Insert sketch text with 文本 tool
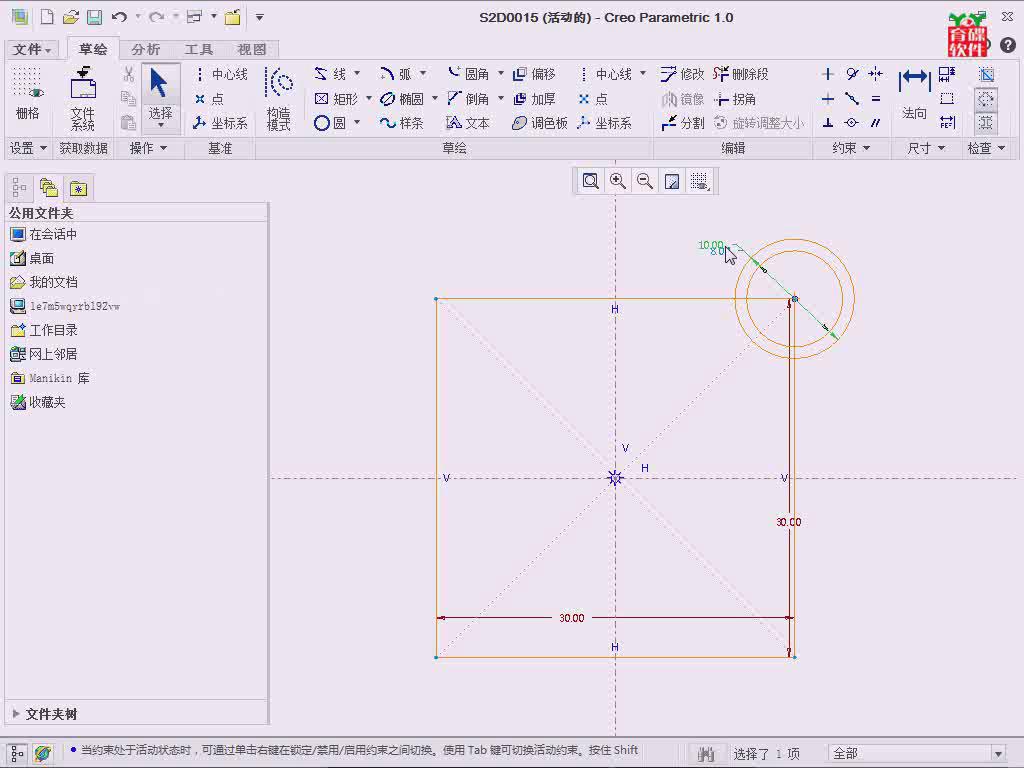1024x768 pixels. (468, 123)
